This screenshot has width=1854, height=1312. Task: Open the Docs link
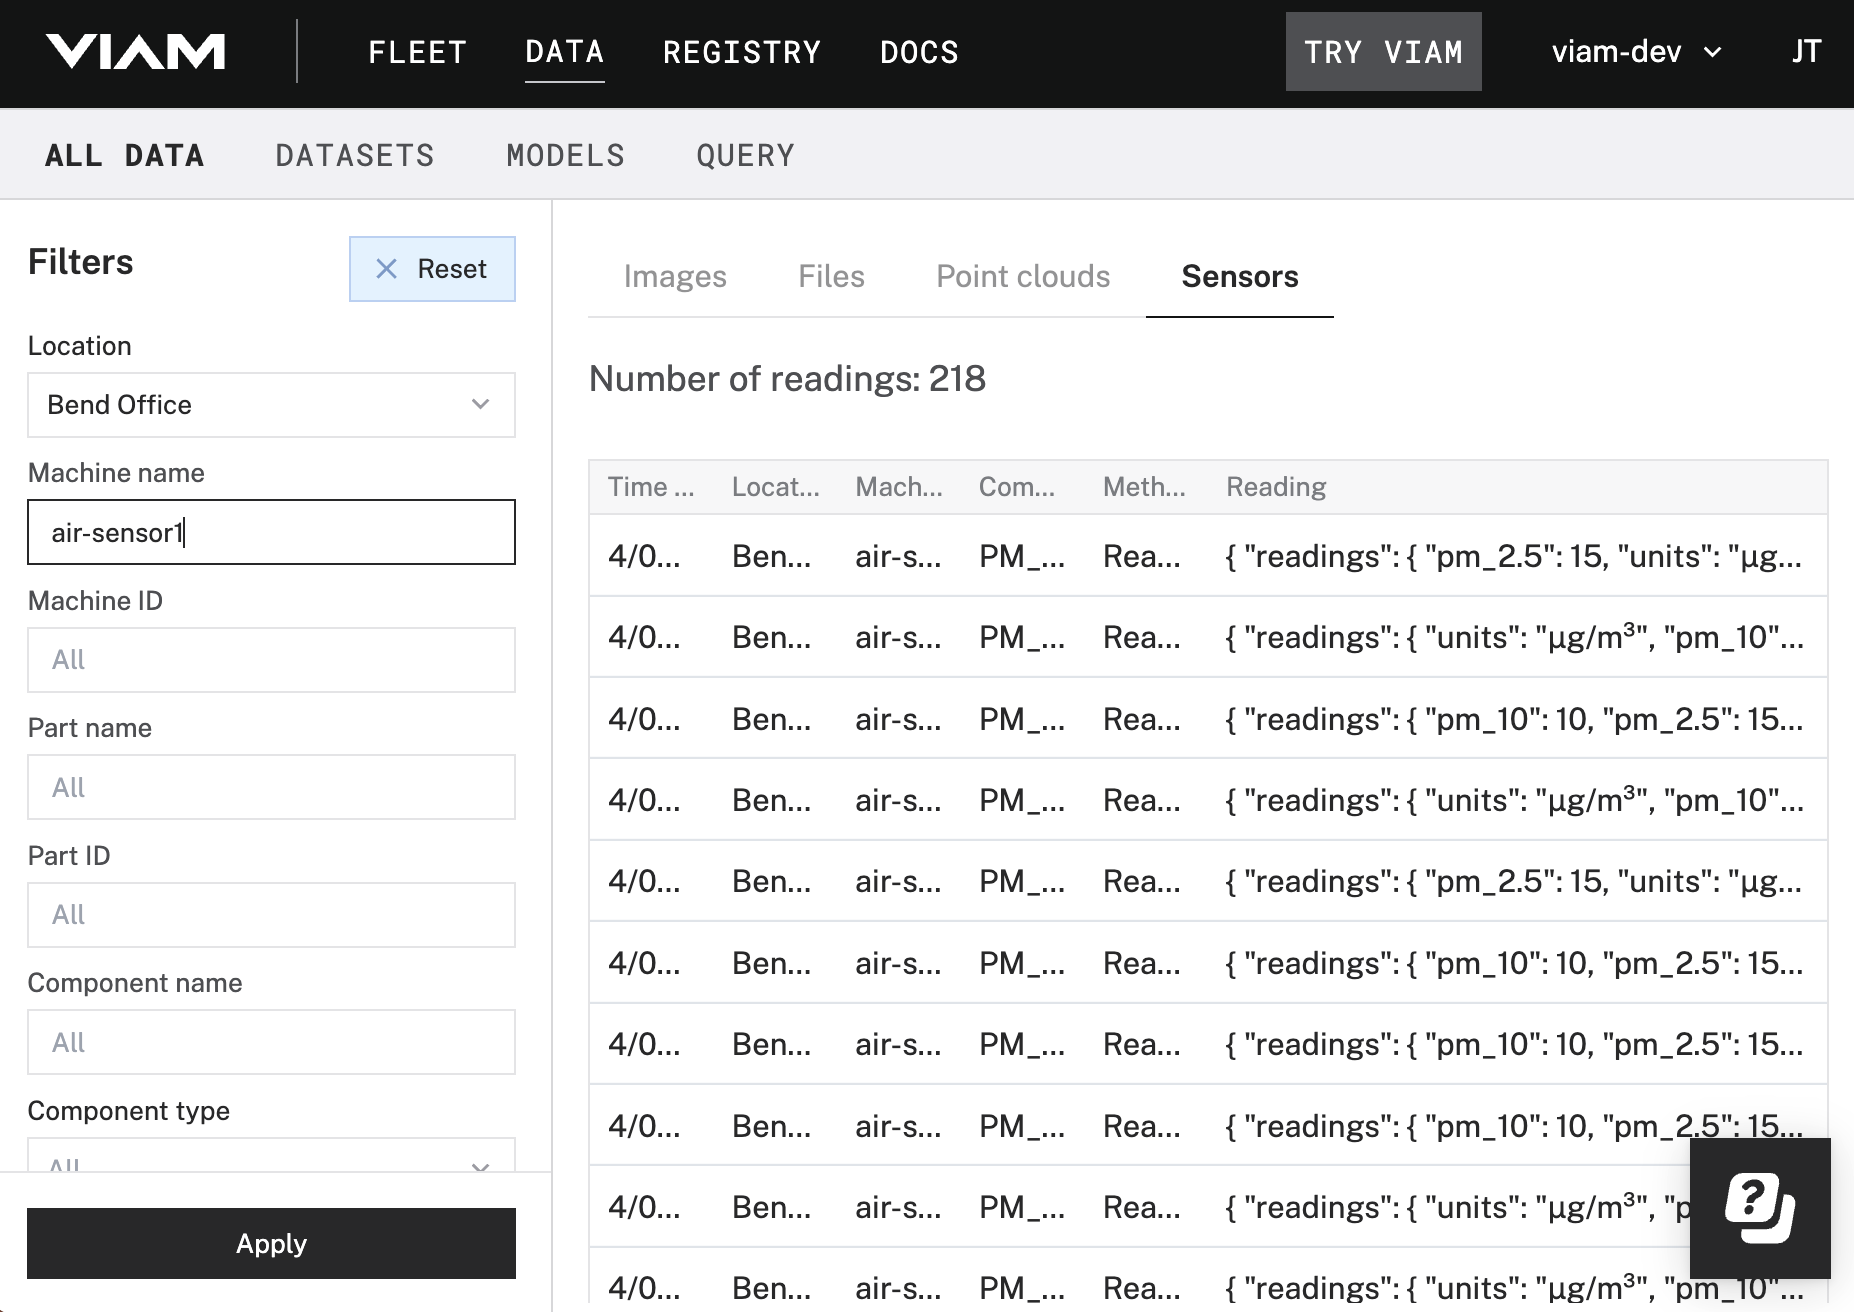tap(919, 52)
